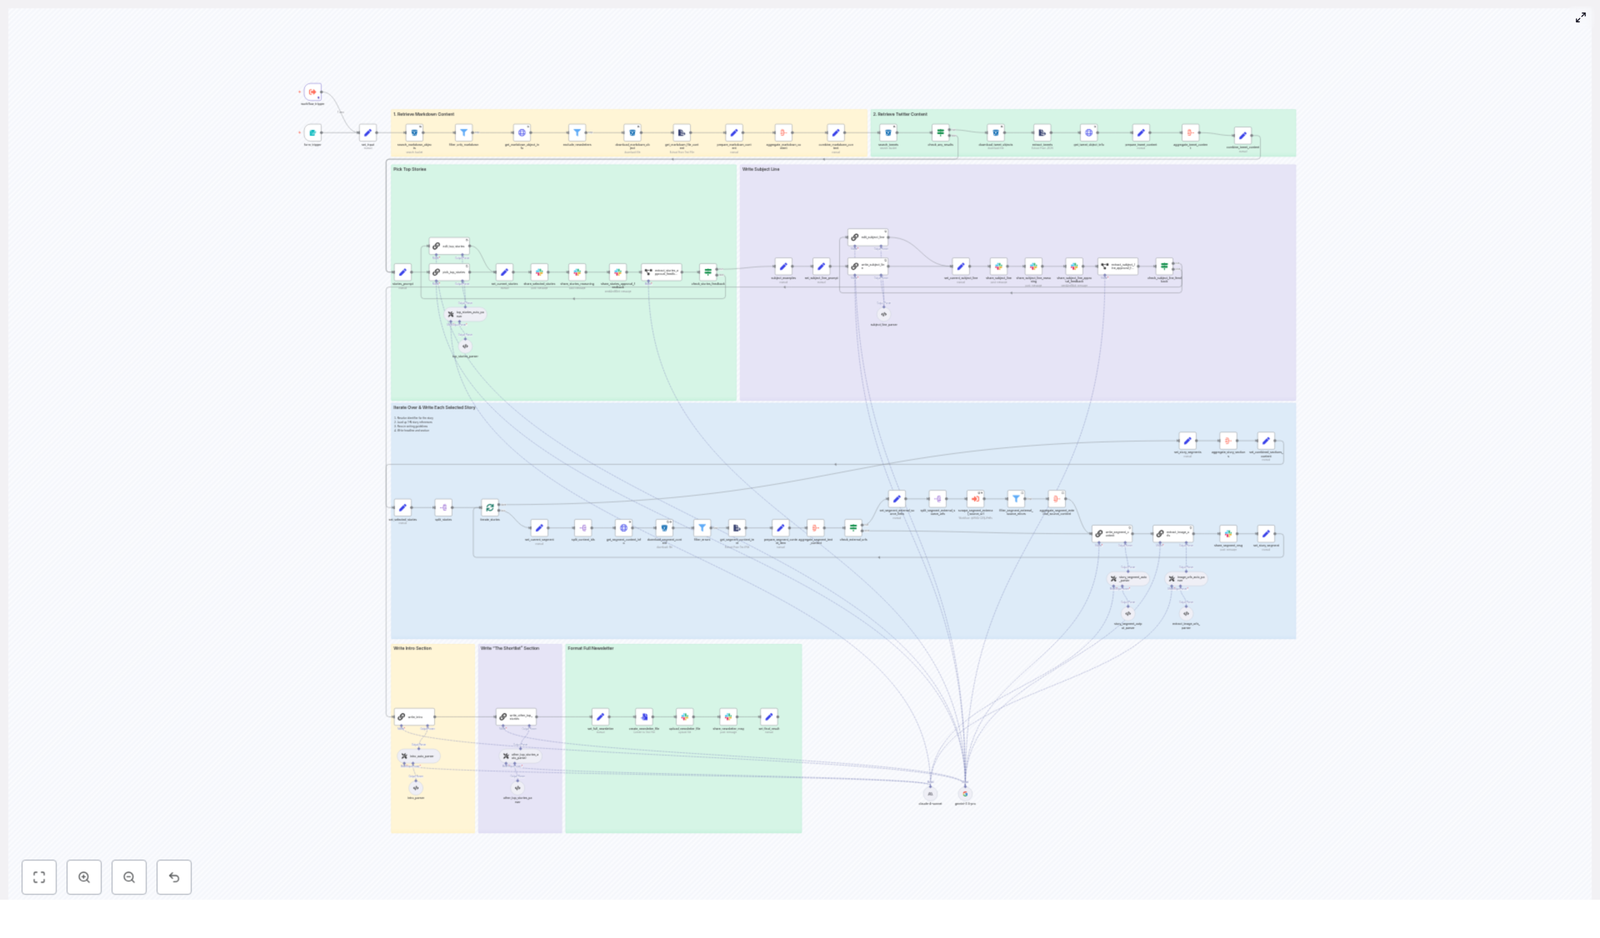Open the exclude_newsletters shield node
1600x938 pixels.
point(578,132)
